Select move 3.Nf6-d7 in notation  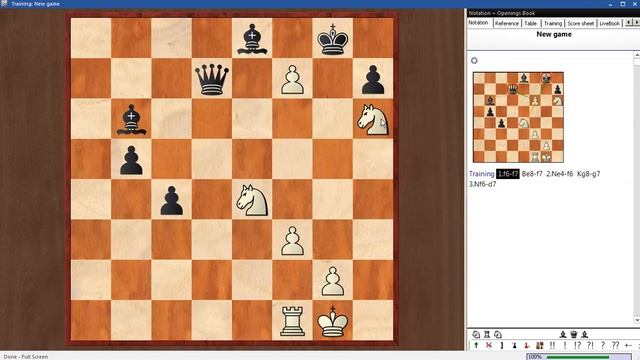coord(482,184)
